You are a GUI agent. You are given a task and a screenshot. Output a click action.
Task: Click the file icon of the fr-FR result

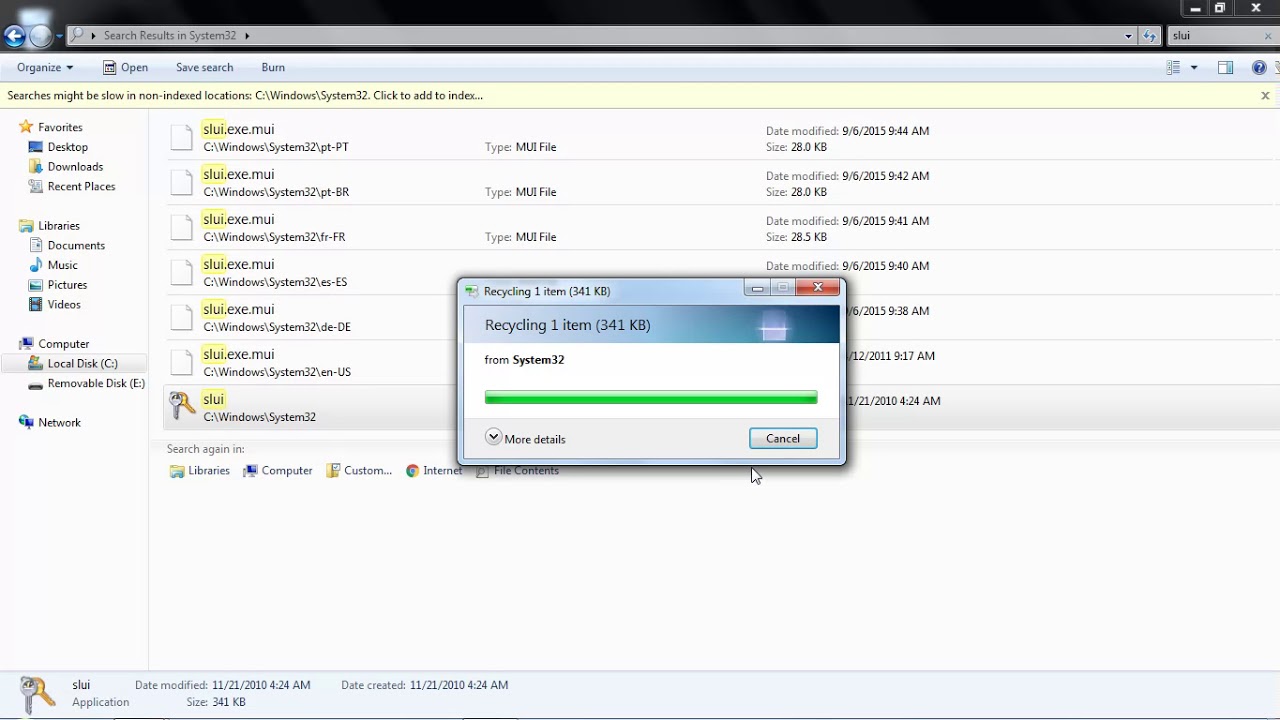[x=181, y=227]
